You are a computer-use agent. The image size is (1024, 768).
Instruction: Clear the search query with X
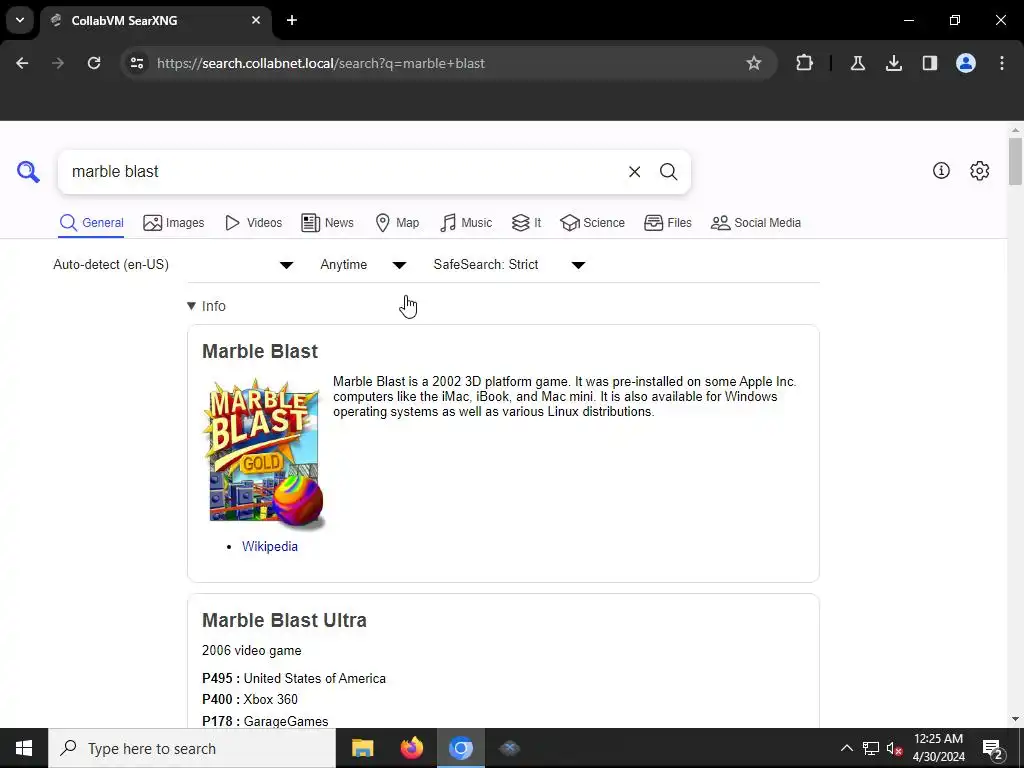(x=634, y=172)
